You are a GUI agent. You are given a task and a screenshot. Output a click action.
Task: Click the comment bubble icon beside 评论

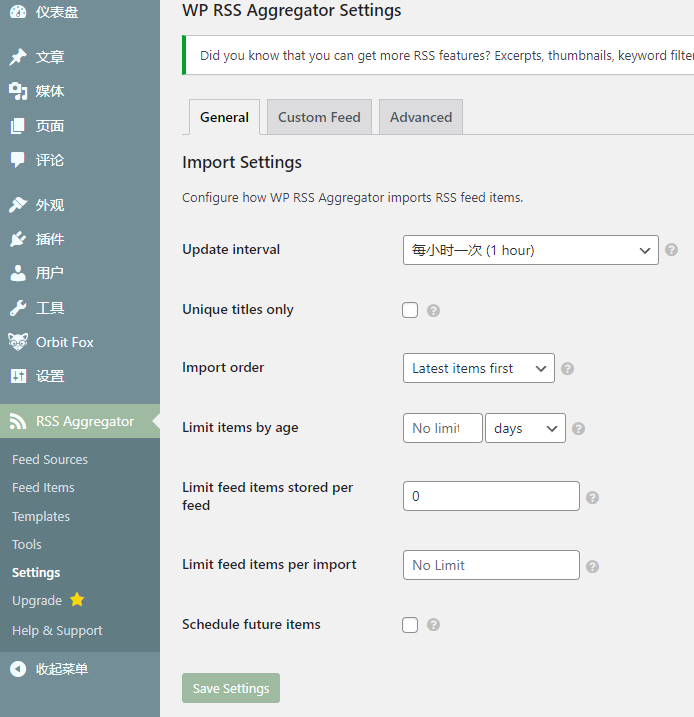pos(18,160)
